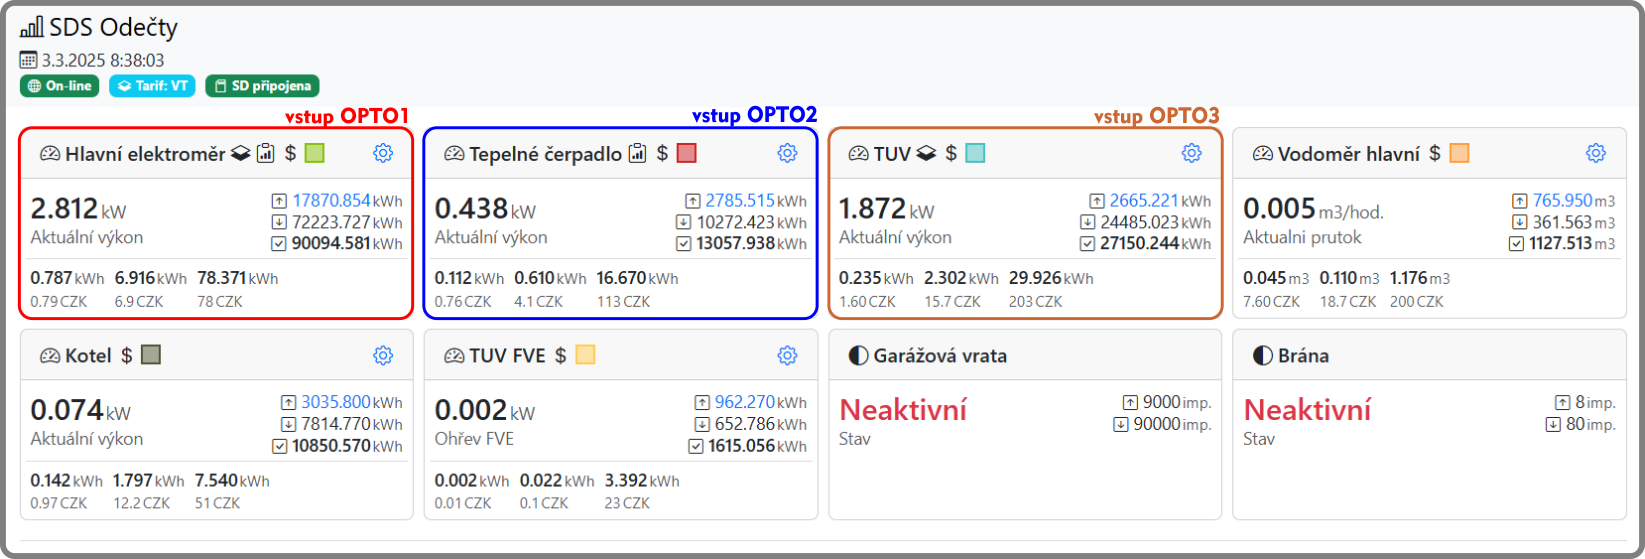Click meter report icon beside Tepelné čerpadlo
This screenshot has height=559, width=1645.
(x=637, y=154)
